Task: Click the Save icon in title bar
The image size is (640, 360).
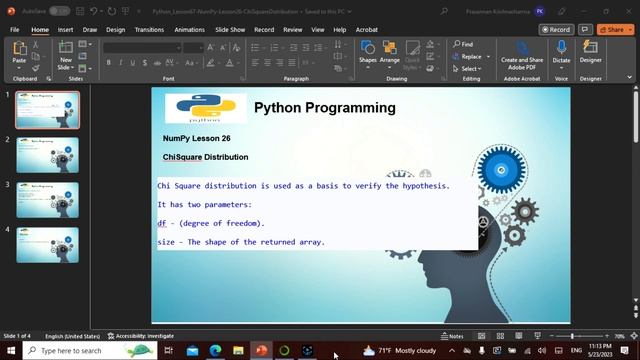Action: point(80,11)
